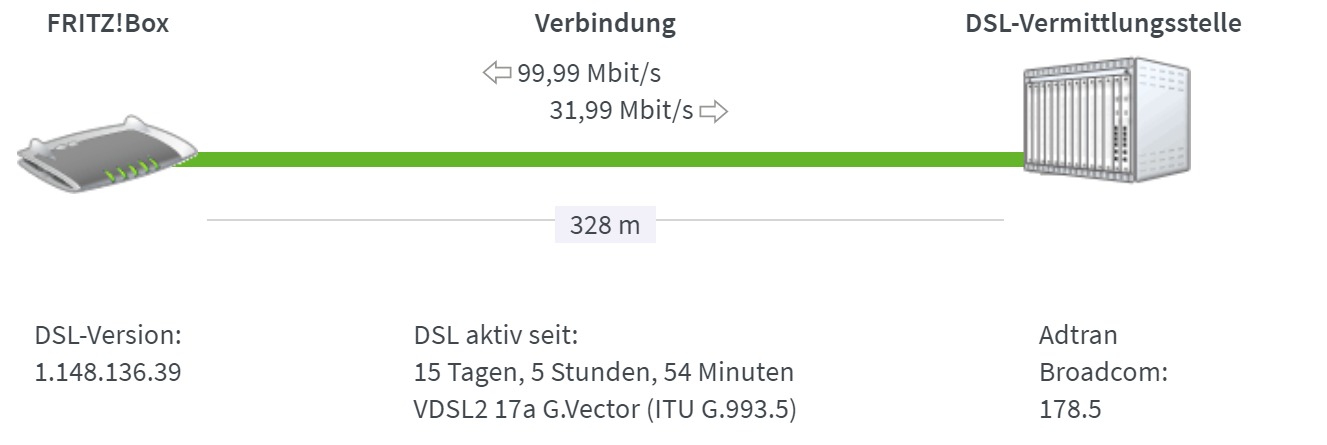Viewport: 1327px width, 445px height.
Task: Click the DSL-Vermittlungsstelle heading
Action: pyautogui.click(x=1104, y=24)
